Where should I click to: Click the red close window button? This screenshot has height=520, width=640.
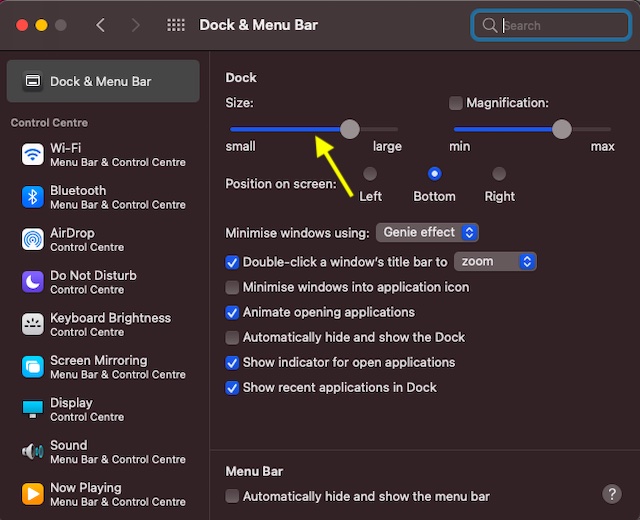22,25
